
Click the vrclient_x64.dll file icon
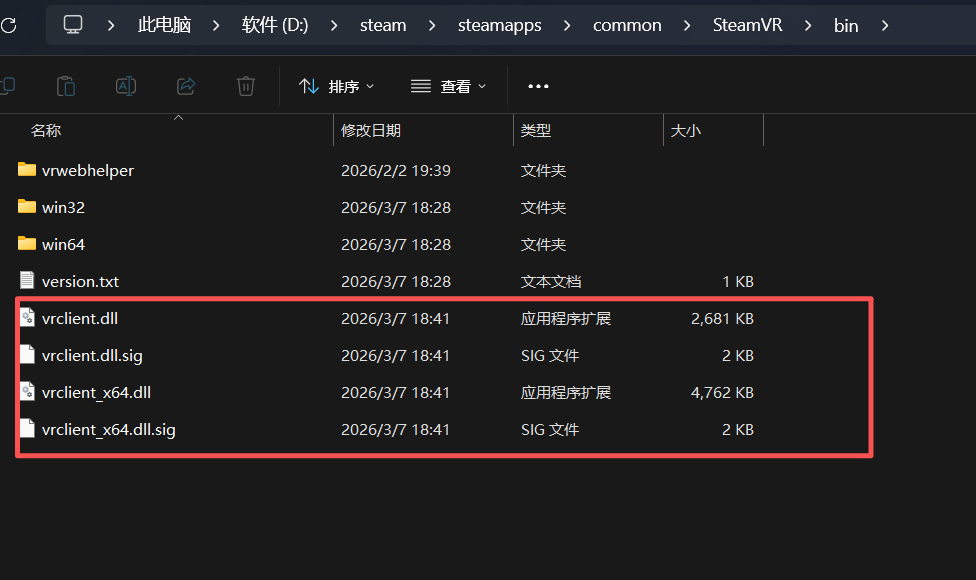tap(27, 391)
